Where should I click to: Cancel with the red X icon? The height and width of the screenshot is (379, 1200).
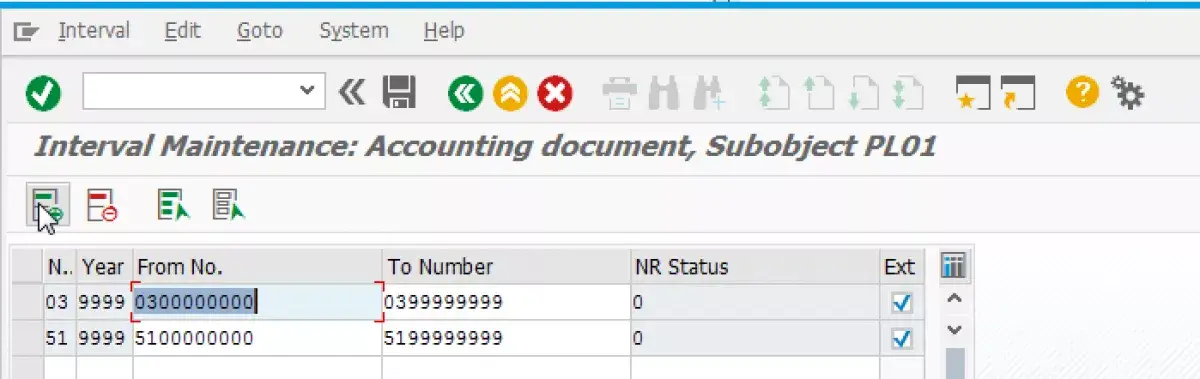554,94
